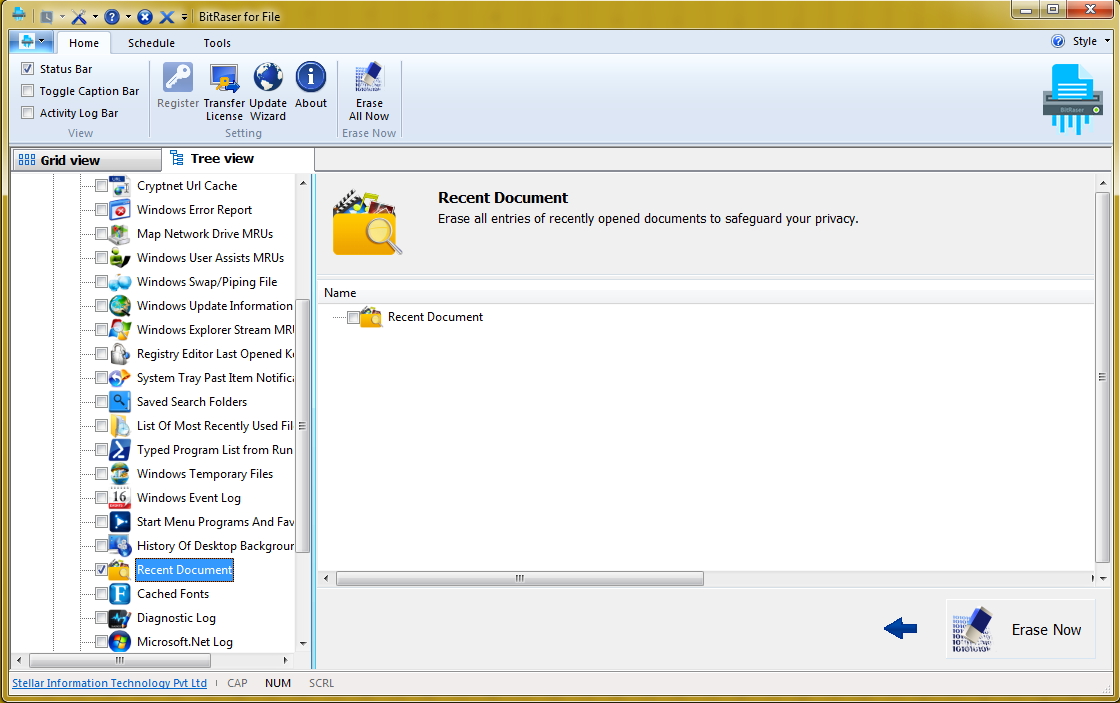Viewport: 1120px width, 703px height.
Task: Uncheck Recent Document in the tree
Action: pos(101,570)
